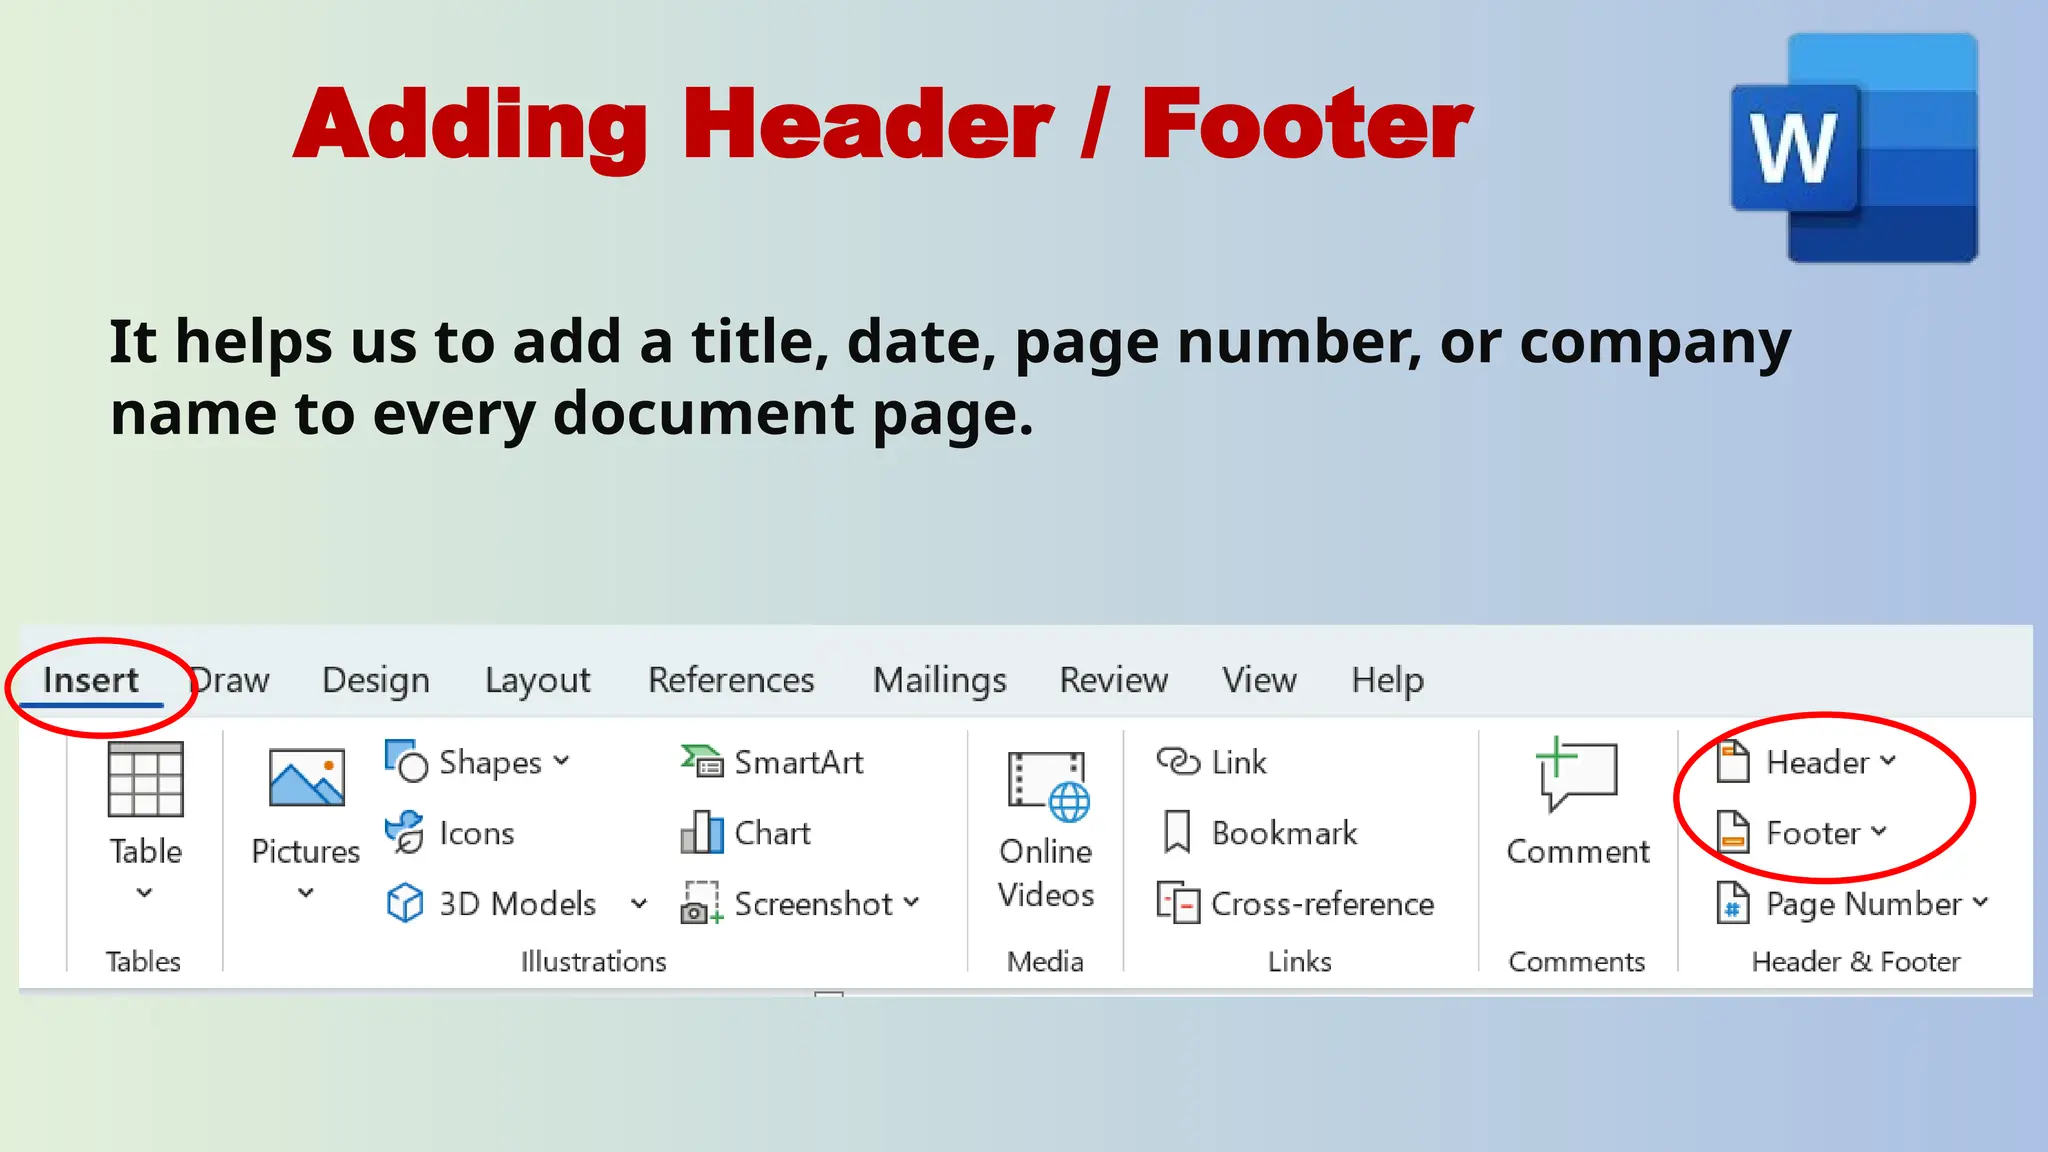
Task: Click the Header & Footer group label
Action: coord(1856,961)
